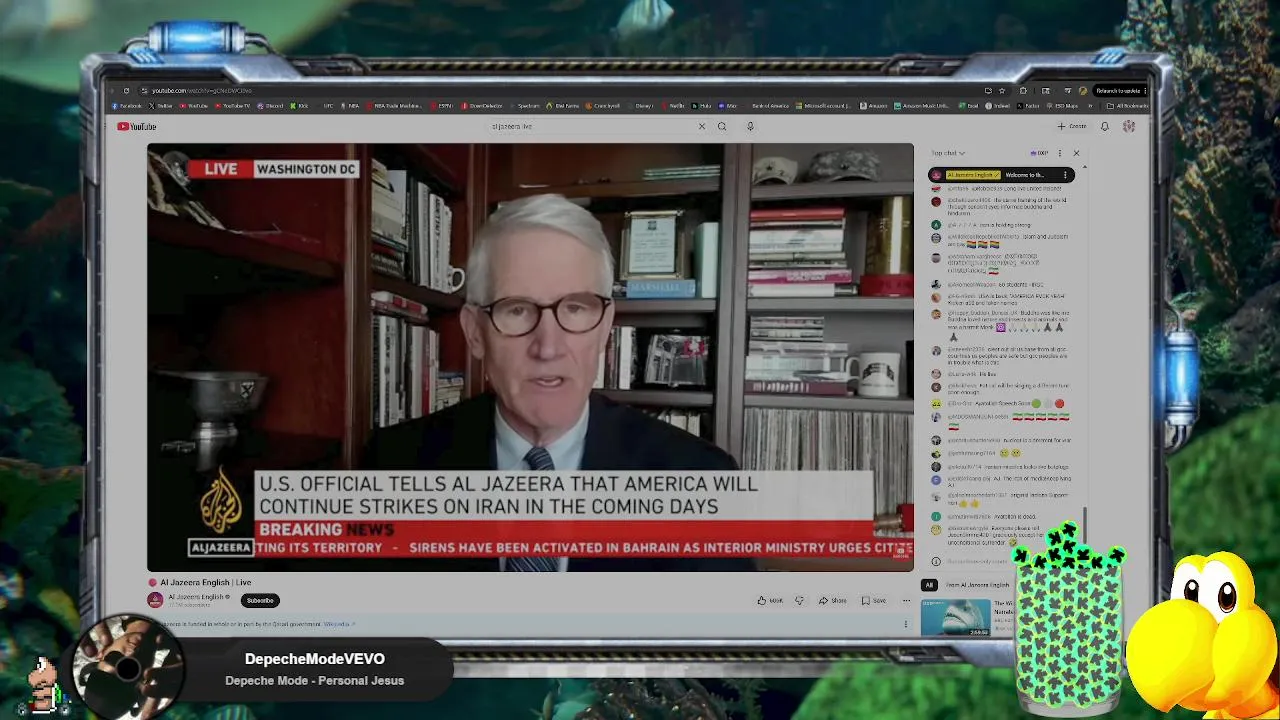The width and height of the screenshot is (1280, 720).
Task: Open the pinned Al Jazeera English message options
Action: click(1065, 175)
